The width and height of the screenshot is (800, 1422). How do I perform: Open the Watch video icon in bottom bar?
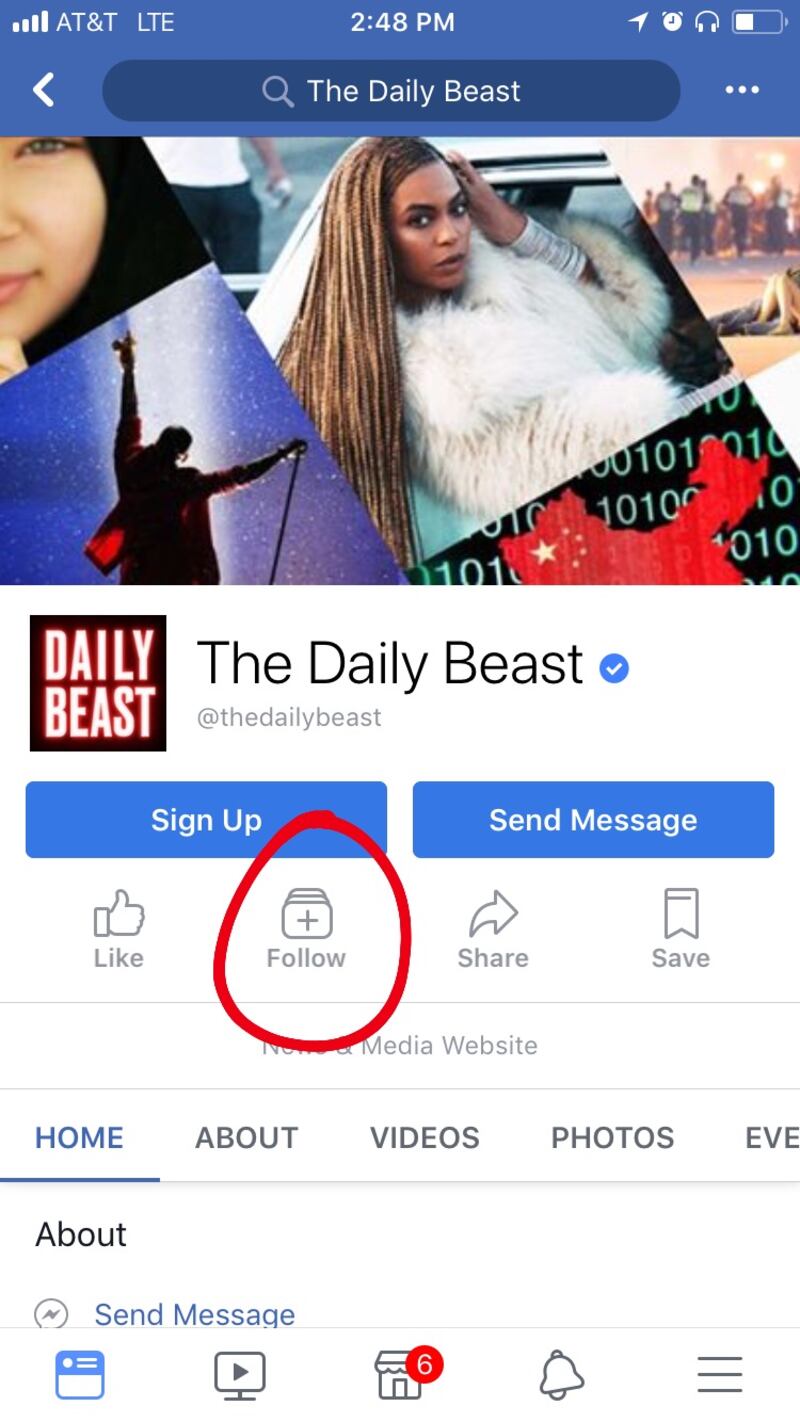click(240, 1375)
